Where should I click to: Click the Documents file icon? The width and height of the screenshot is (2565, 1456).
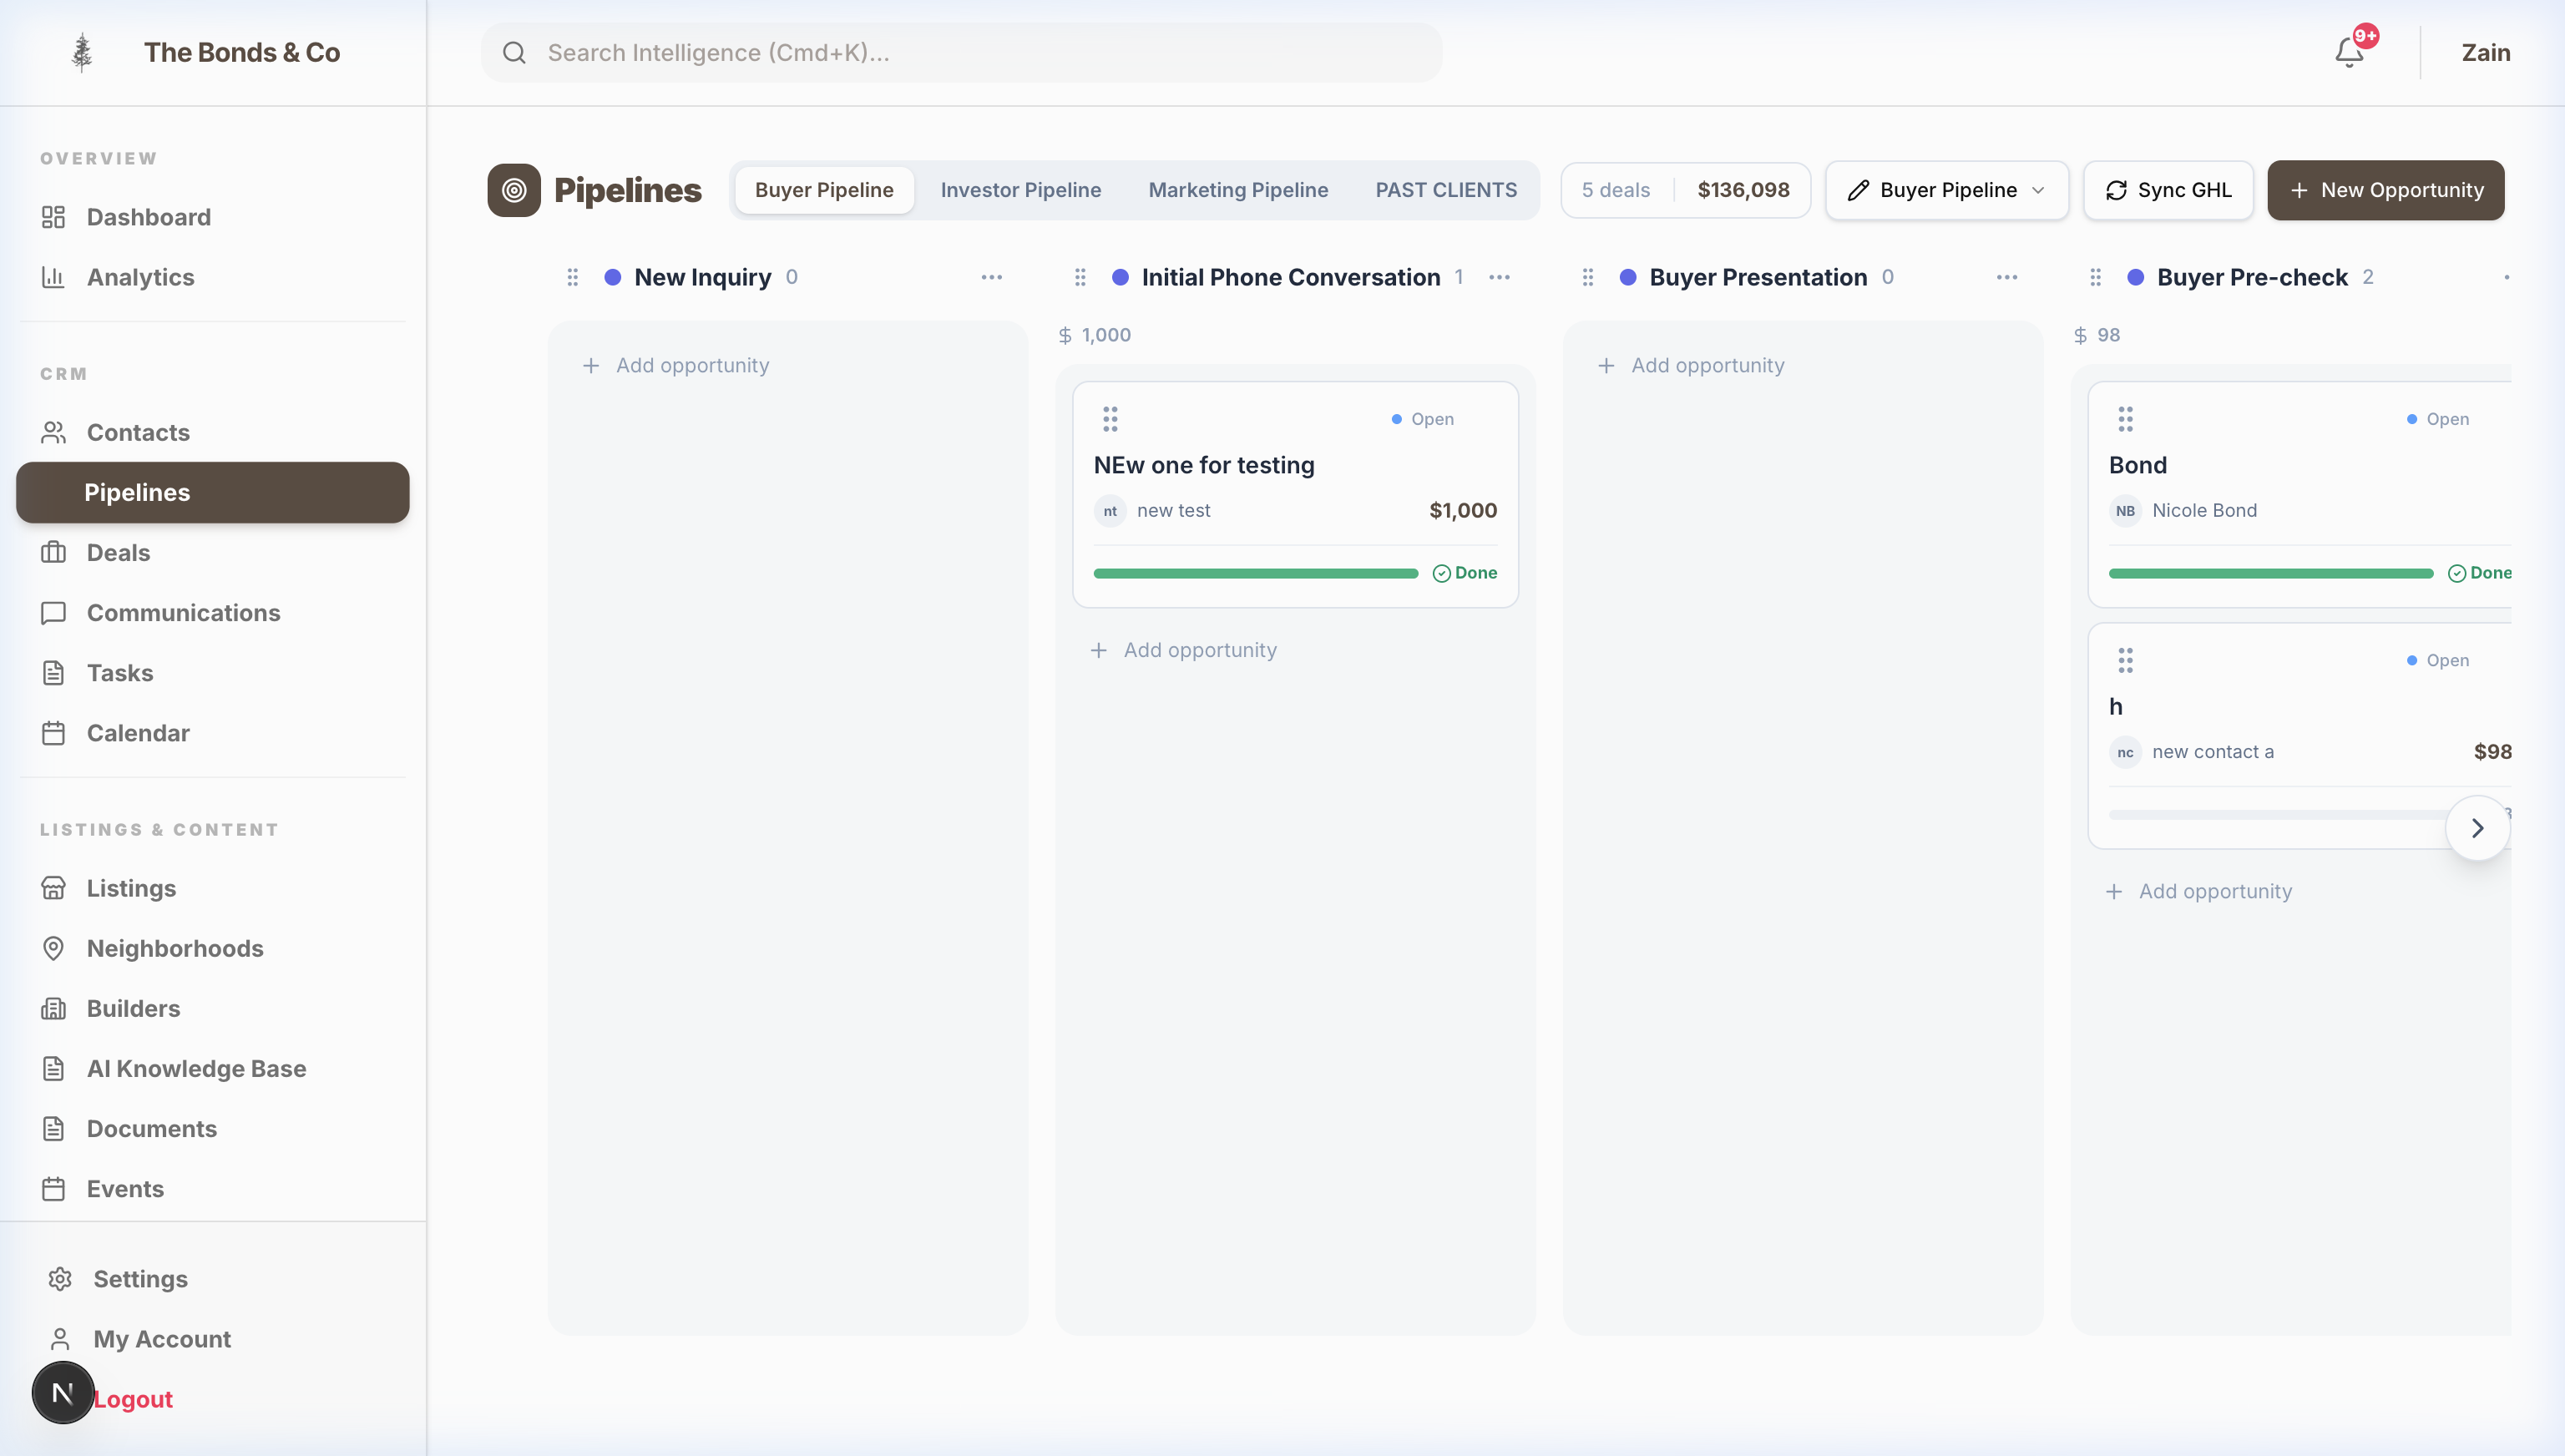tap(53, 1127)
